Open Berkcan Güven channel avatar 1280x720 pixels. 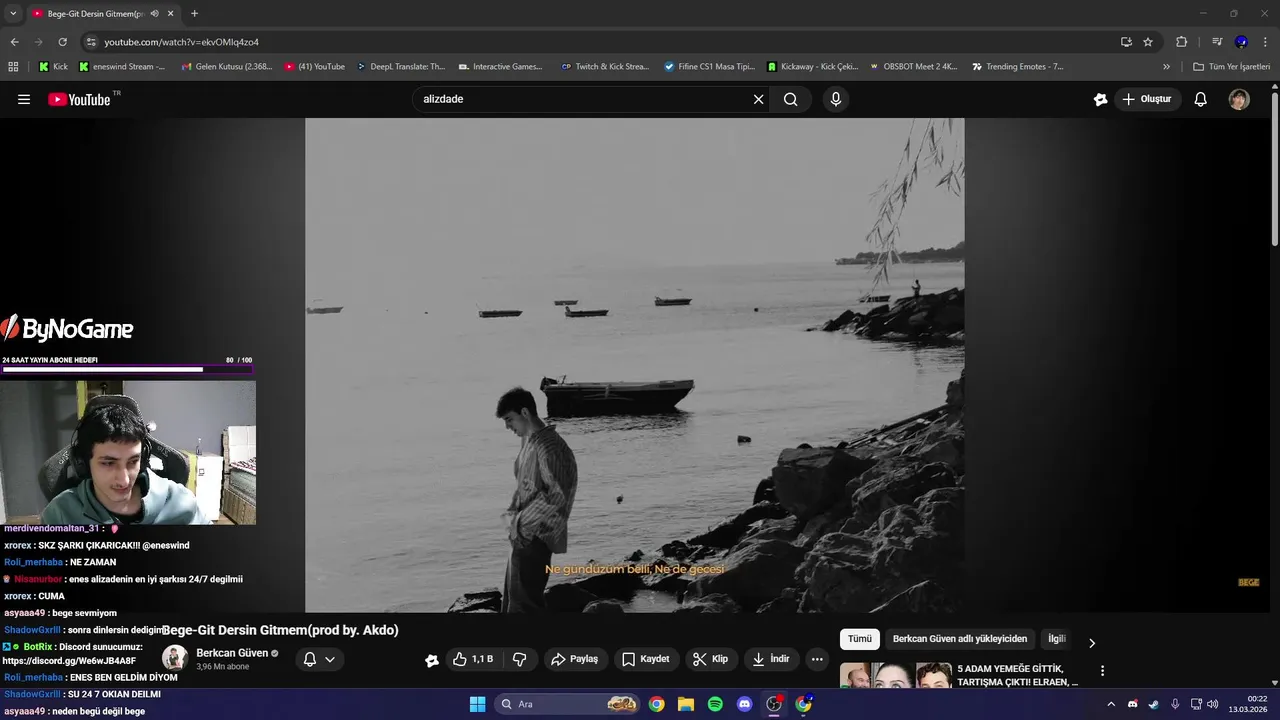point(175,658)
